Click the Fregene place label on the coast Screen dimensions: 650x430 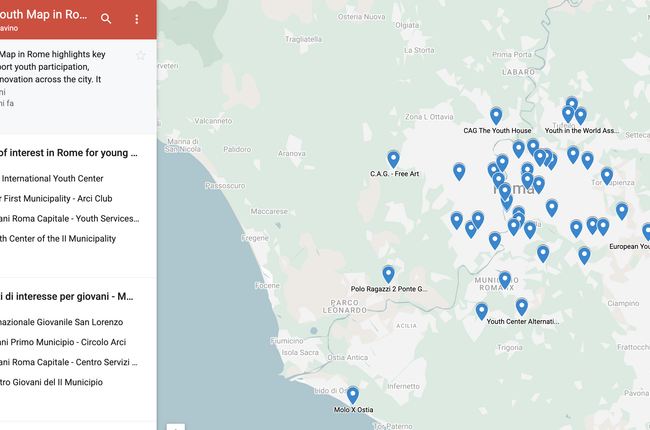click(255, 238)
